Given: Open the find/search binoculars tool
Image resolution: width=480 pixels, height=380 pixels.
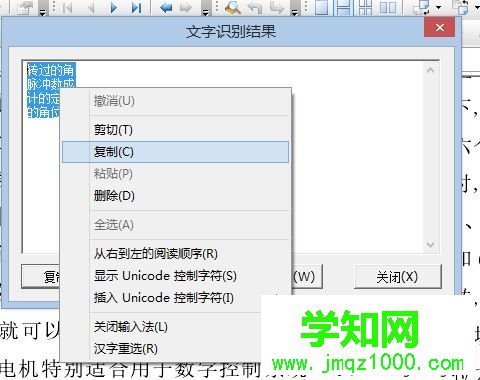Looking at the screenshot, I should coord(233,7).
